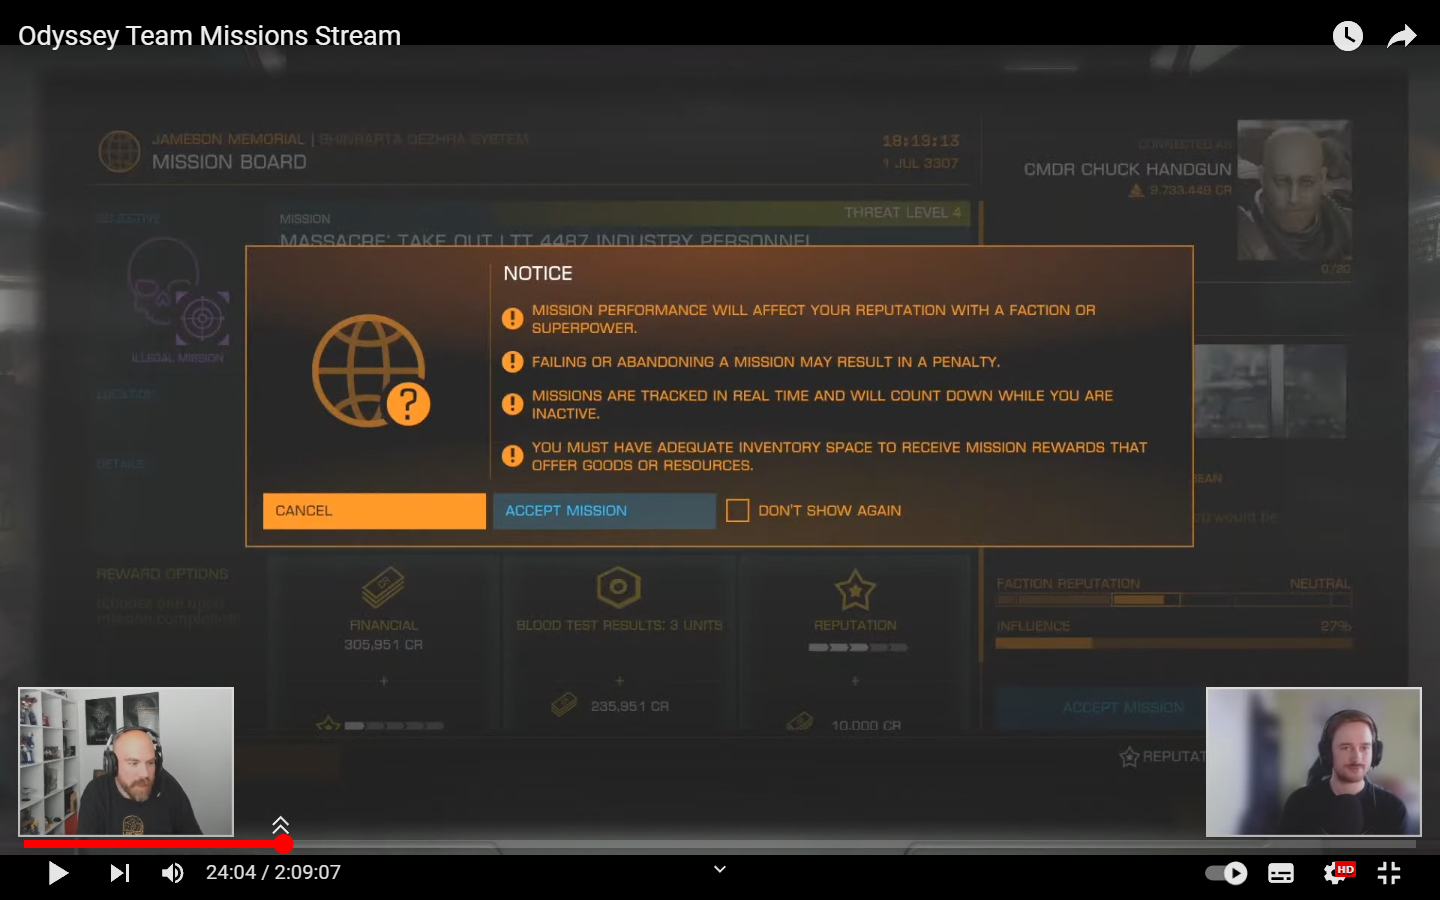Click the CMDR Chuck Handgun name
Image resolution: width=1440 pixels, height=900 pixels.
(x=1127, y=170)
